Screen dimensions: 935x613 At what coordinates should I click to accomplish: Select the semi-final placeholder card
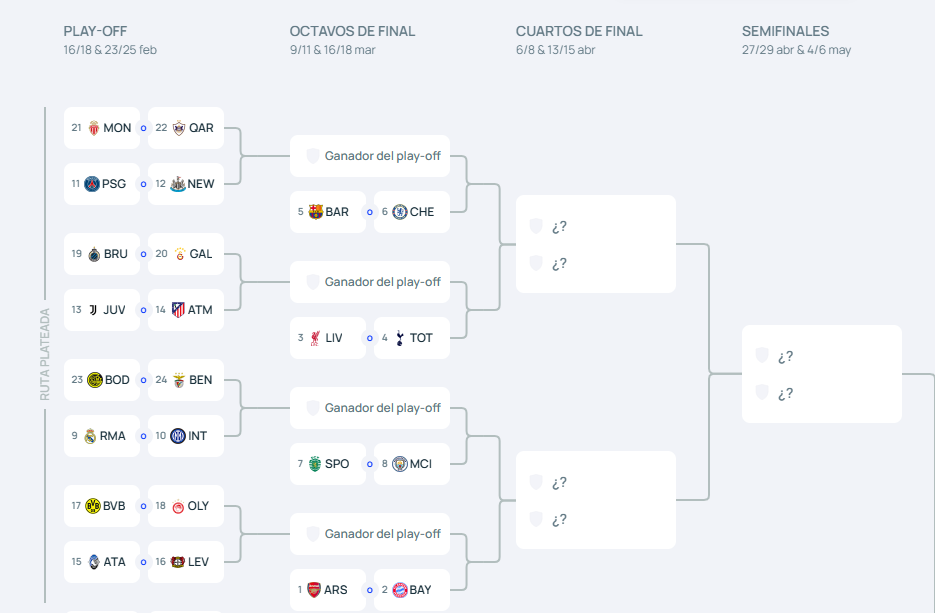(822, 374)
